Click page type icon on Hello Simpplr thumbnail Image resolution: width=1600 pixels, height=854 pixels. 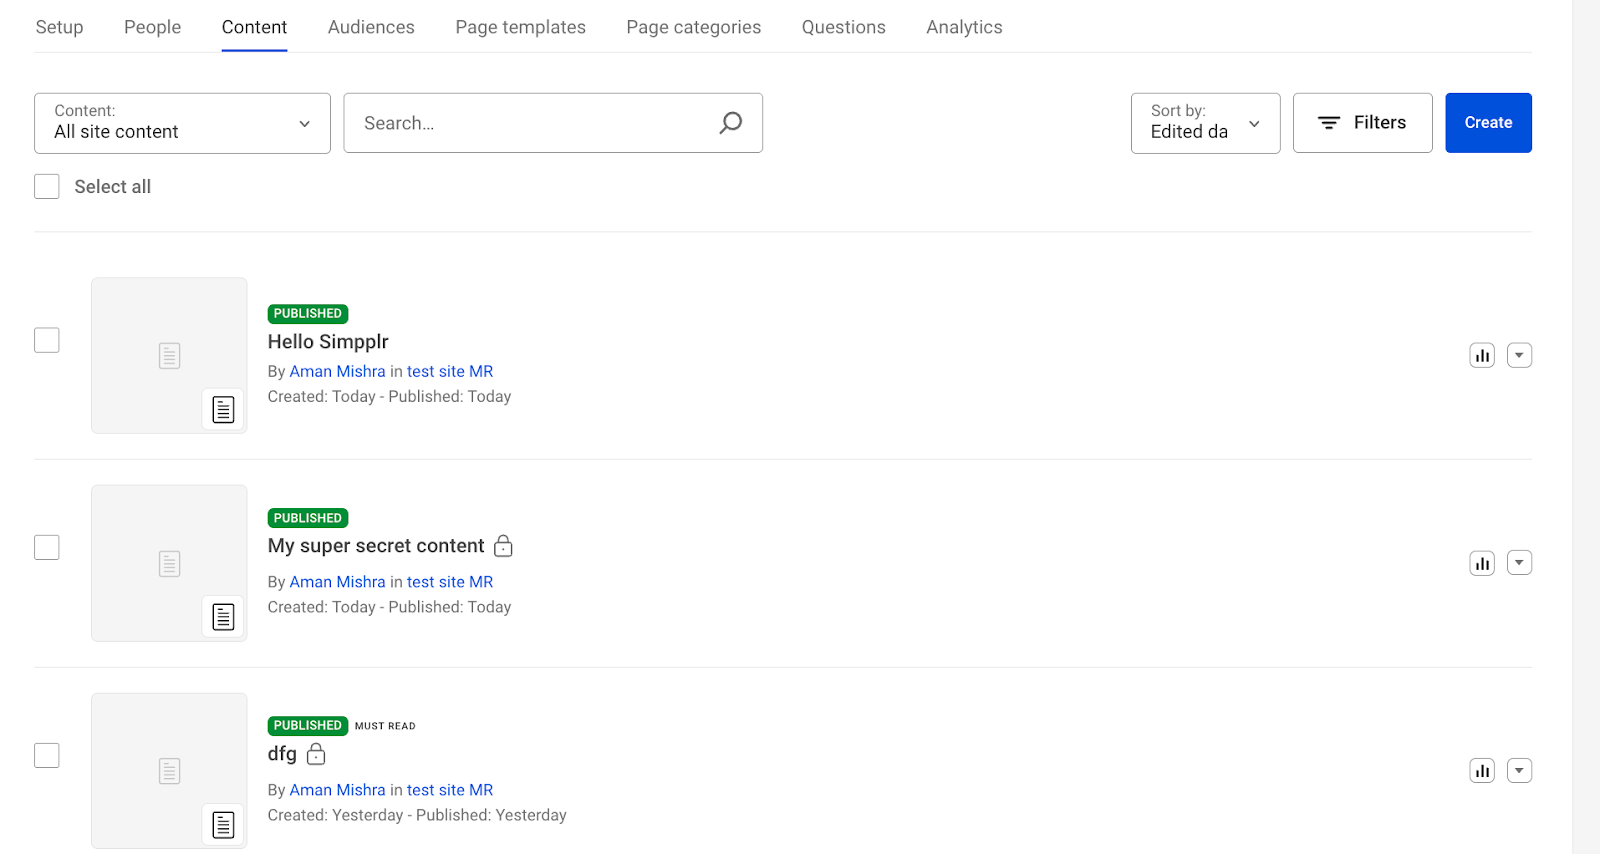point(223,409)
